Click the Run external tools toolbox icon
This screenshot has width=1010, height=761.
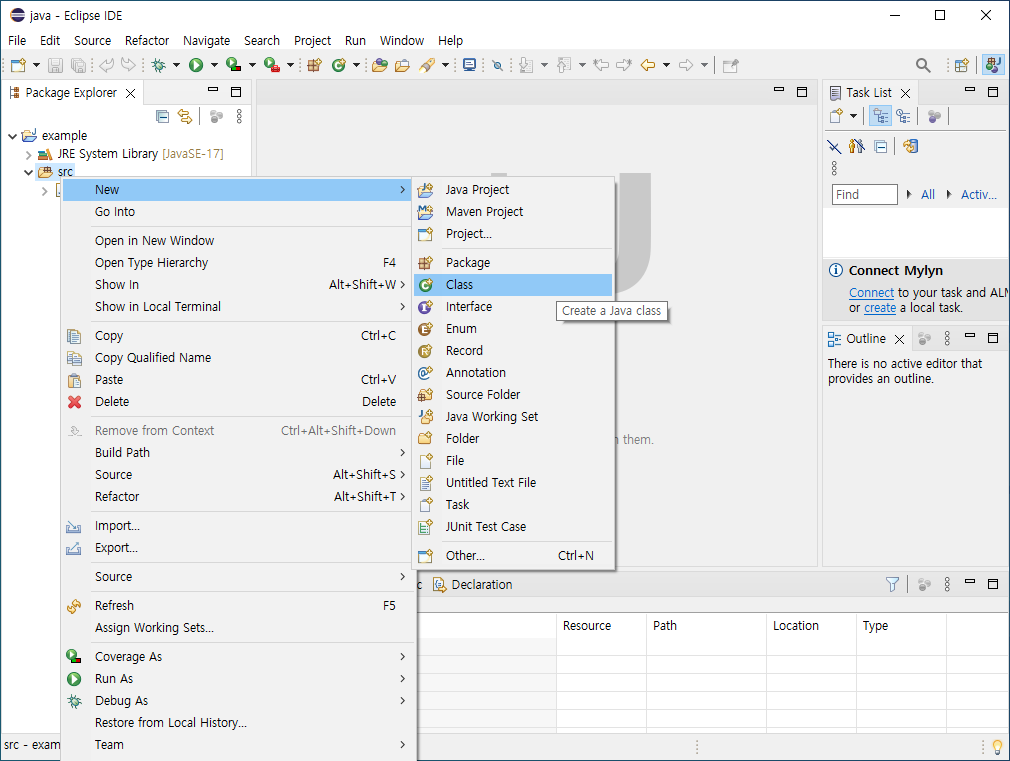point(272,65)
